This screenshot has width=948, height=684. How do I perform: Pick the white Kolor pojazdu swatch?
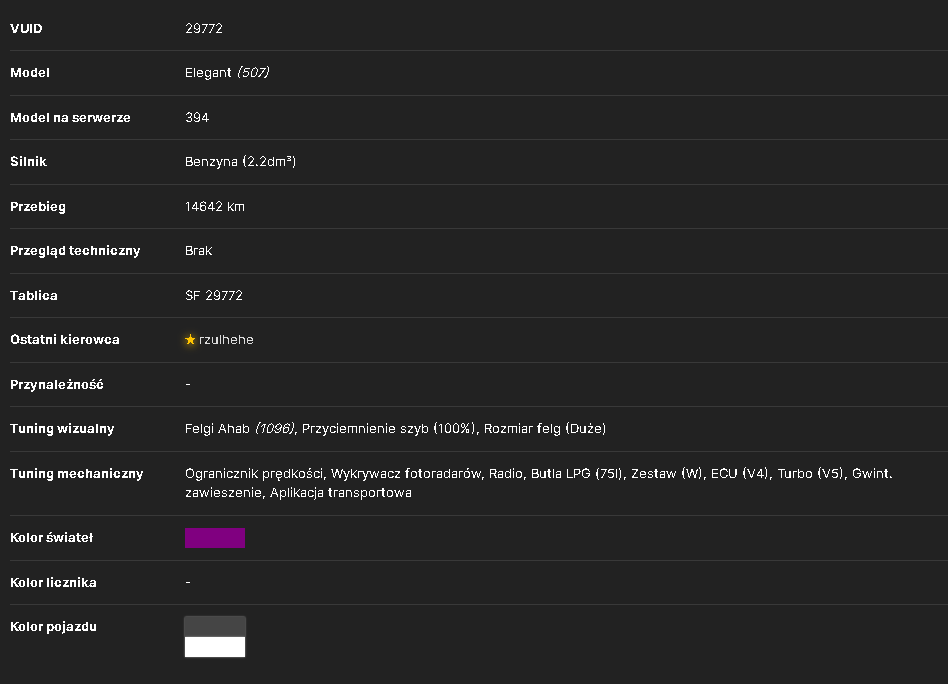click(x=215, y=647)
